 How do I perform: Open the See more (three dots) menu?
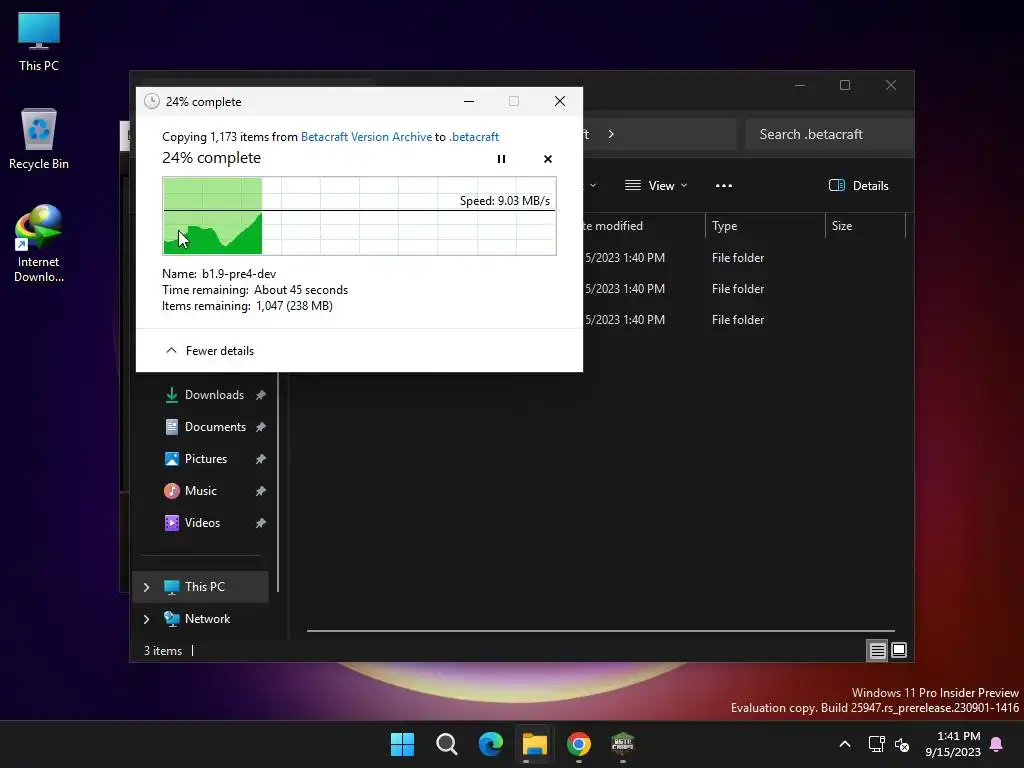724,185
